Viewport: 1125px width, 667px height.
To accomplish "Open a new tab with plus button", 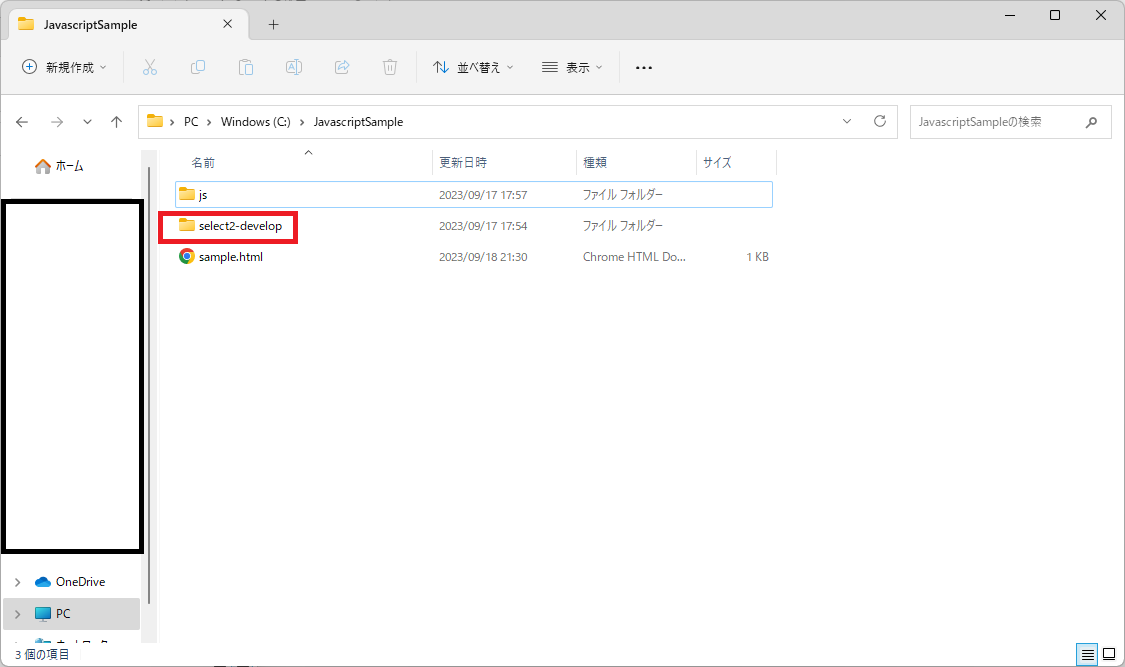I will pyautogui.click(x=273, y=24).
